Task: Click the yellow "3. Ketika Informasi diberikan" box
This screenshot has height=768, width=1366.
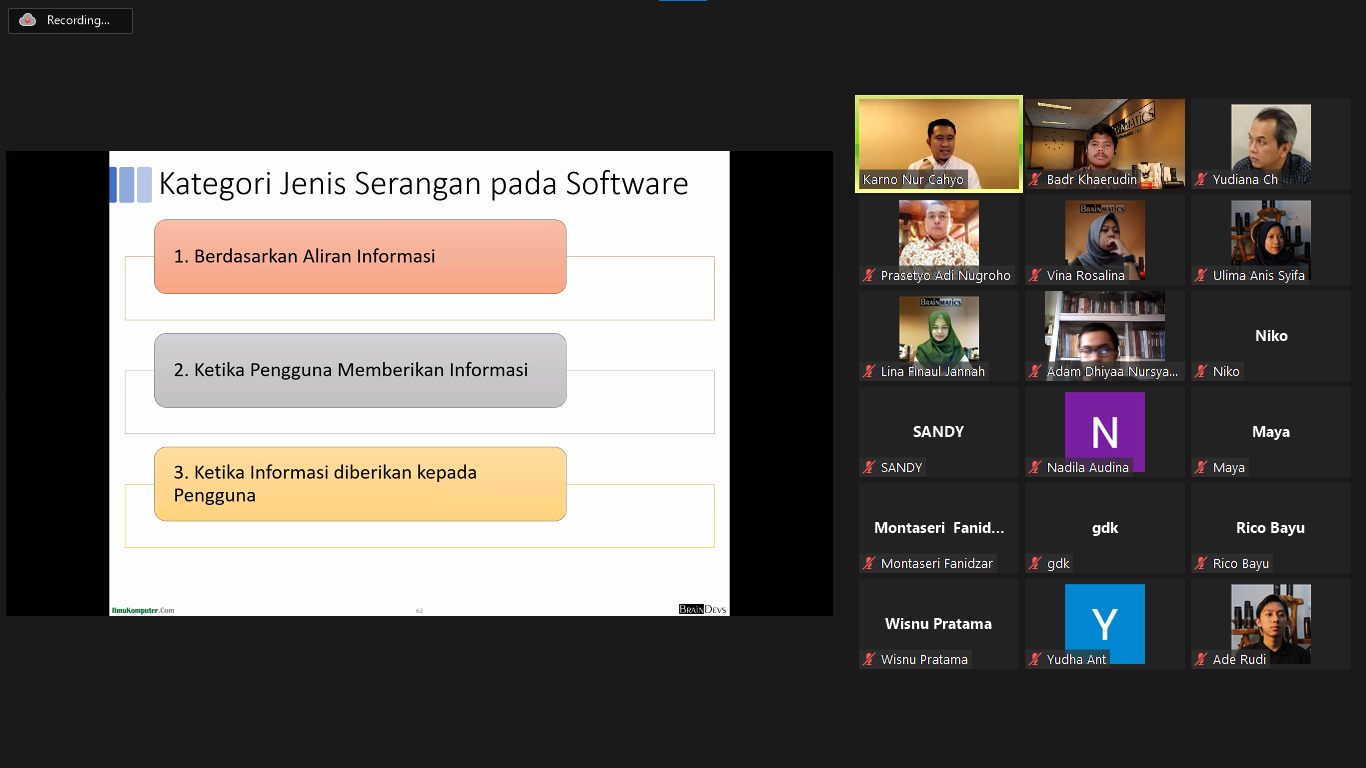Action: click(x=360, y=484)
